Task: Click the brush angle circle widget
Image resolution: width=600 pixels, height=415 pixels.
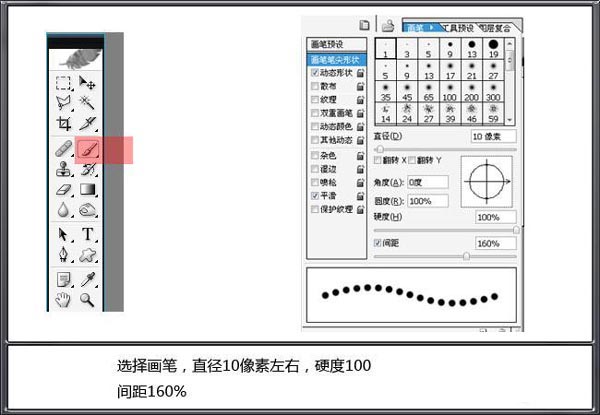Action: coord(487,182)
